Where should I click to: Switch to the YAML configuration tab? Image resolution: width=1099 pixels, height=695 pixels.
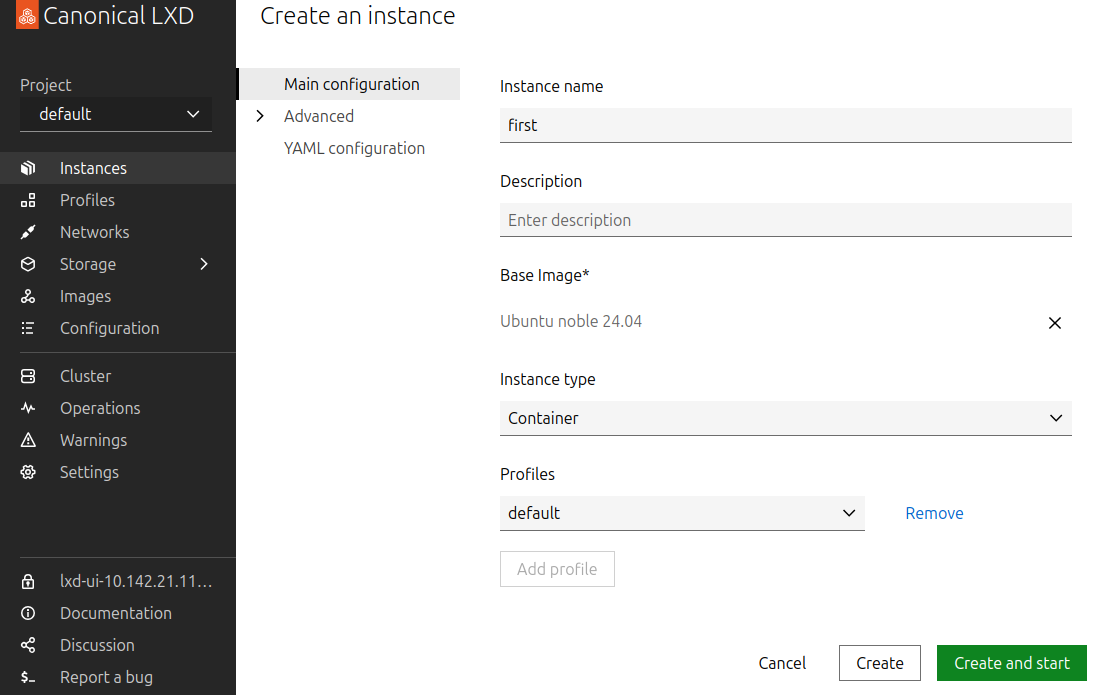pos(354,148)
